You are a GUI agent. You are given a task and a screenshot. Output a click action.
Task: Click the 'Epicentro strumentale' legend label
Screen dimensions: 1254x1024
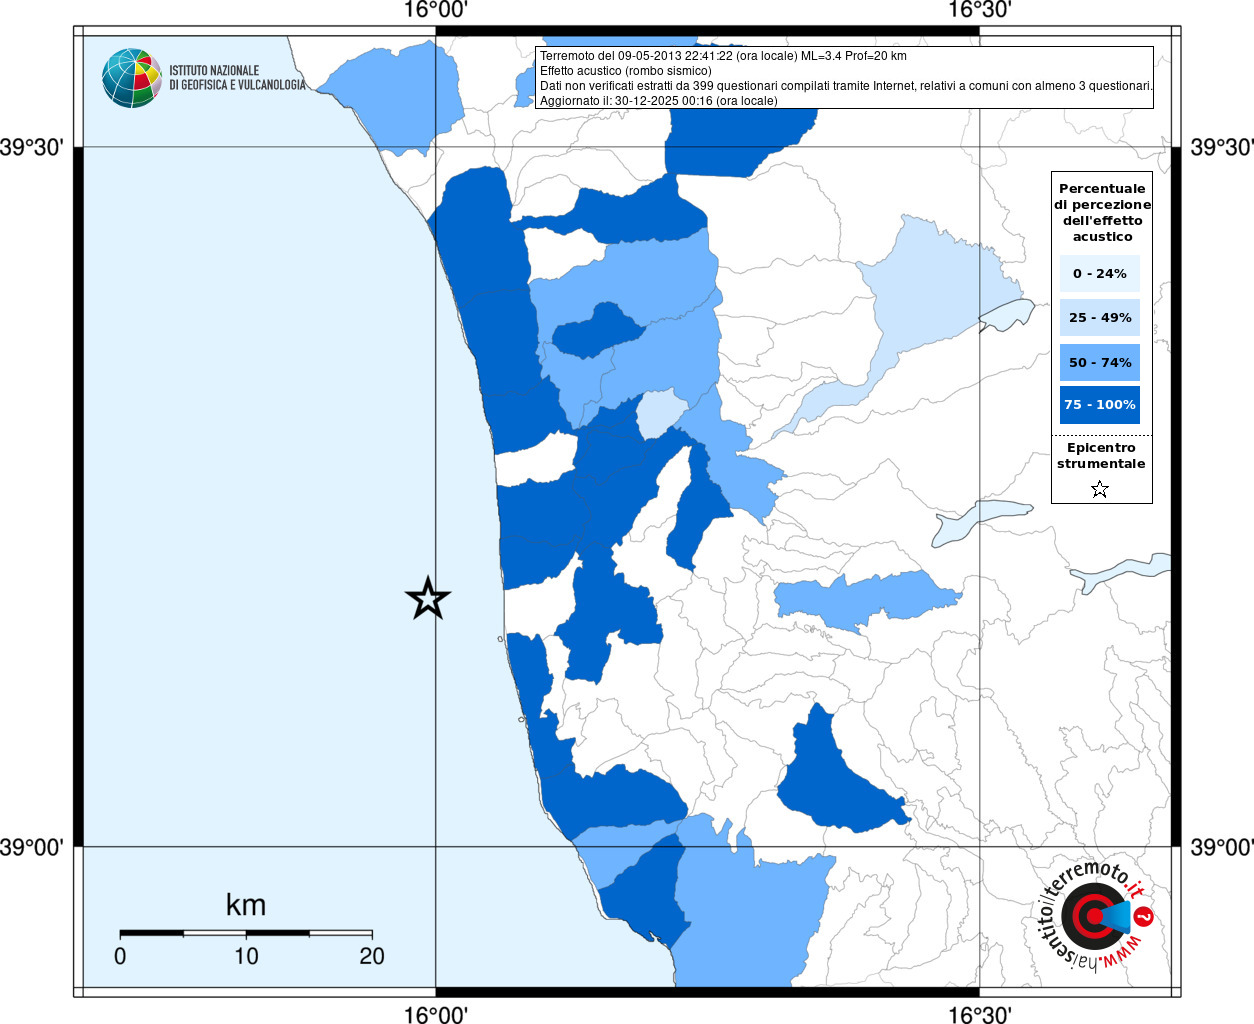coord(1101,456)
